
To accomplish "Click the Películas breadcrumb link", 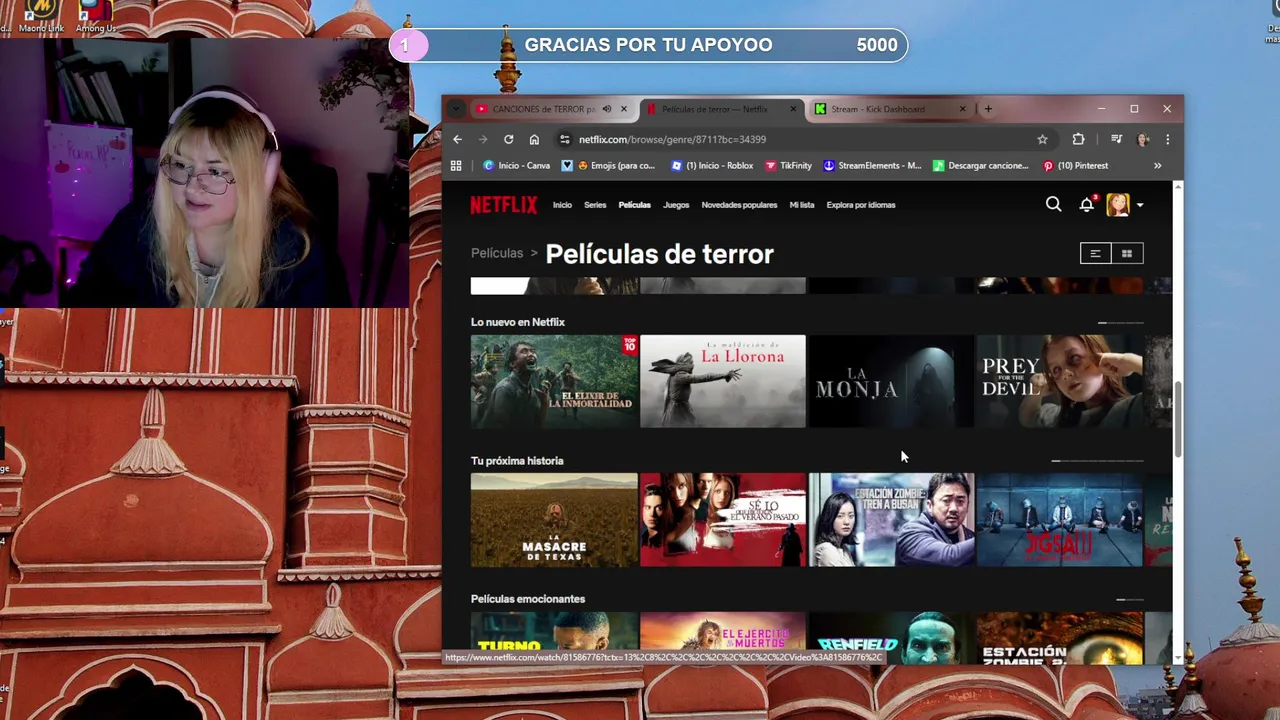I will coord(497,253).
